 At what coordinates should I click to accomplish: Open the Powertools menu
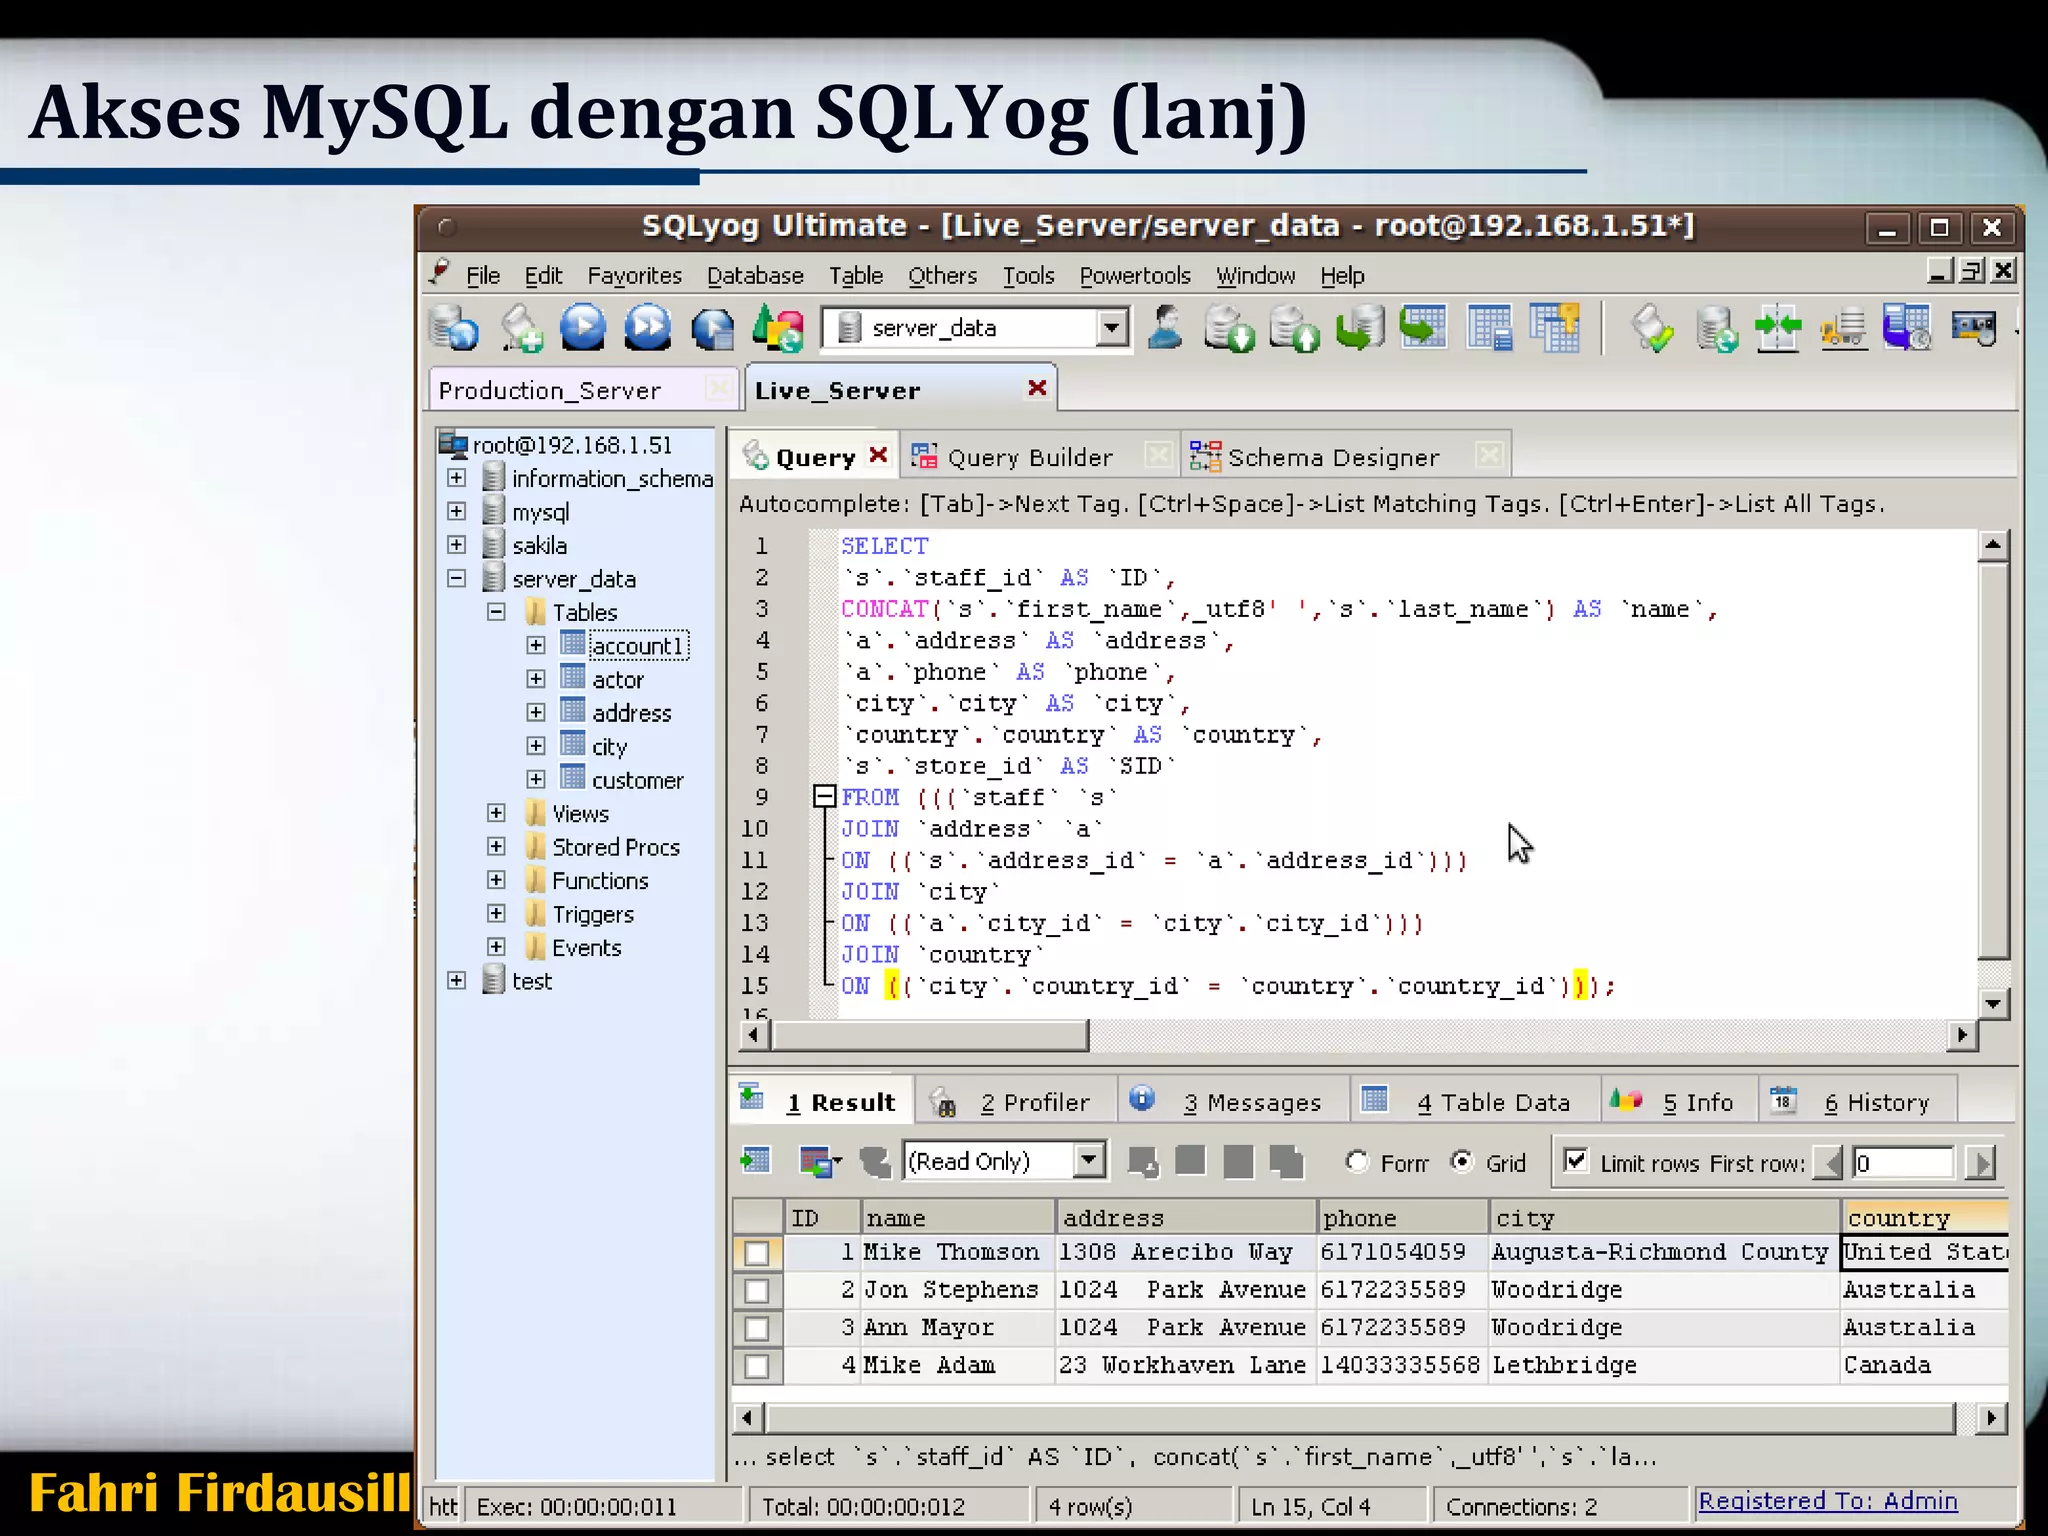[1135, 275]
